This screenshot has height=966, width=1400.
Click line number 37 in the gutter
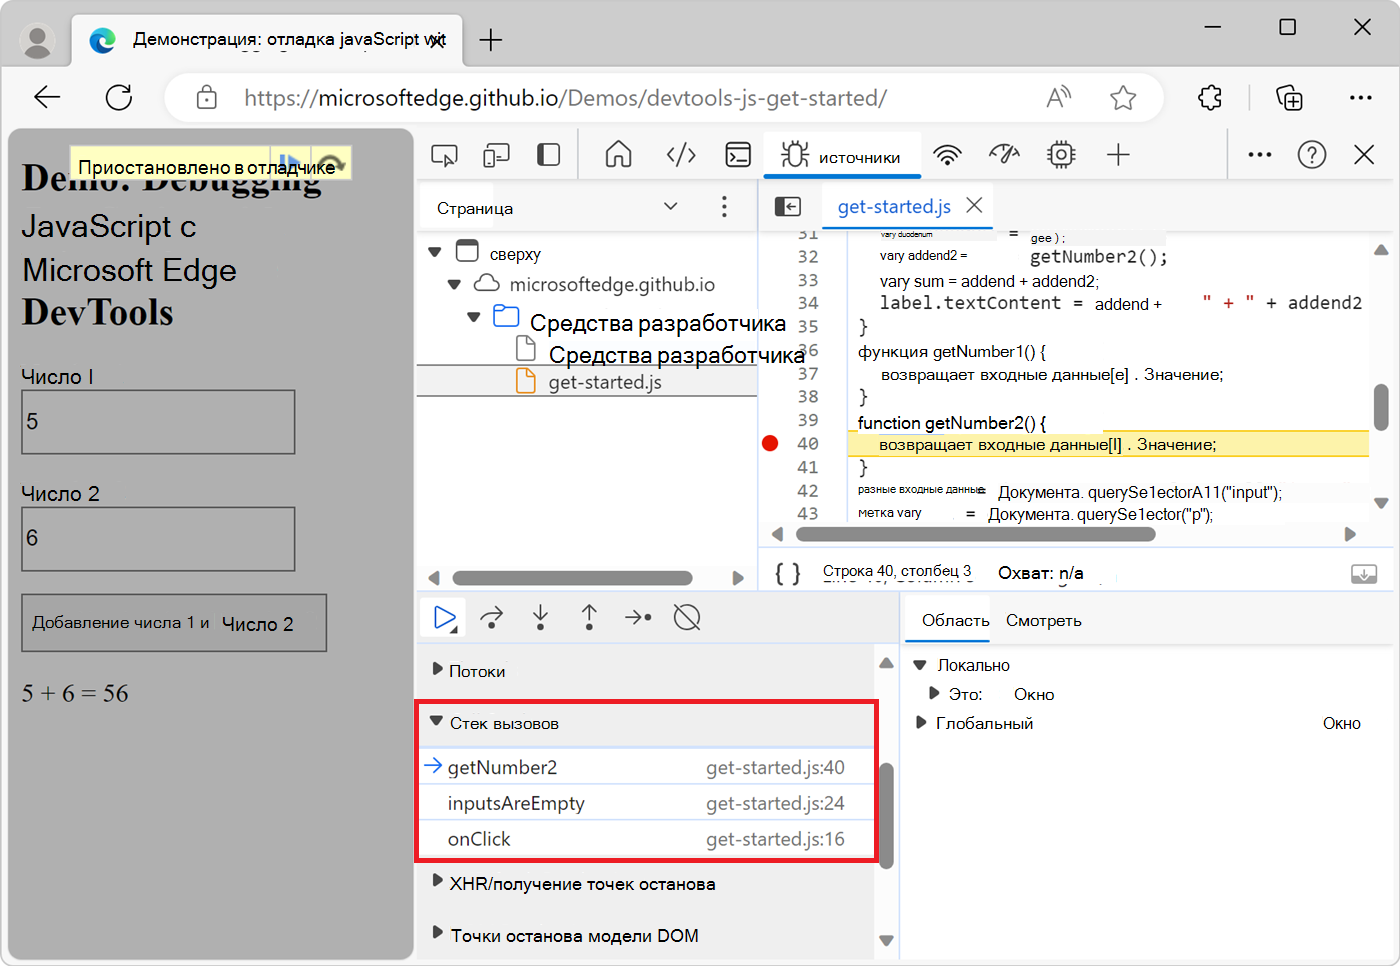808,374
